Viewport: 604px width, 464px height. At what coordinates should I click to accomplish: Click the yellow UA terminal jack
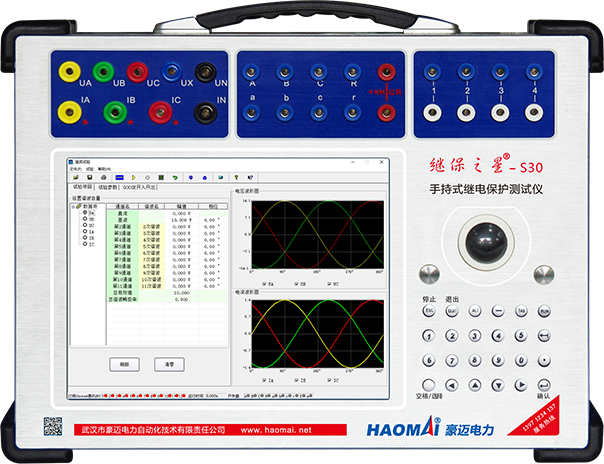pos(69,72)
